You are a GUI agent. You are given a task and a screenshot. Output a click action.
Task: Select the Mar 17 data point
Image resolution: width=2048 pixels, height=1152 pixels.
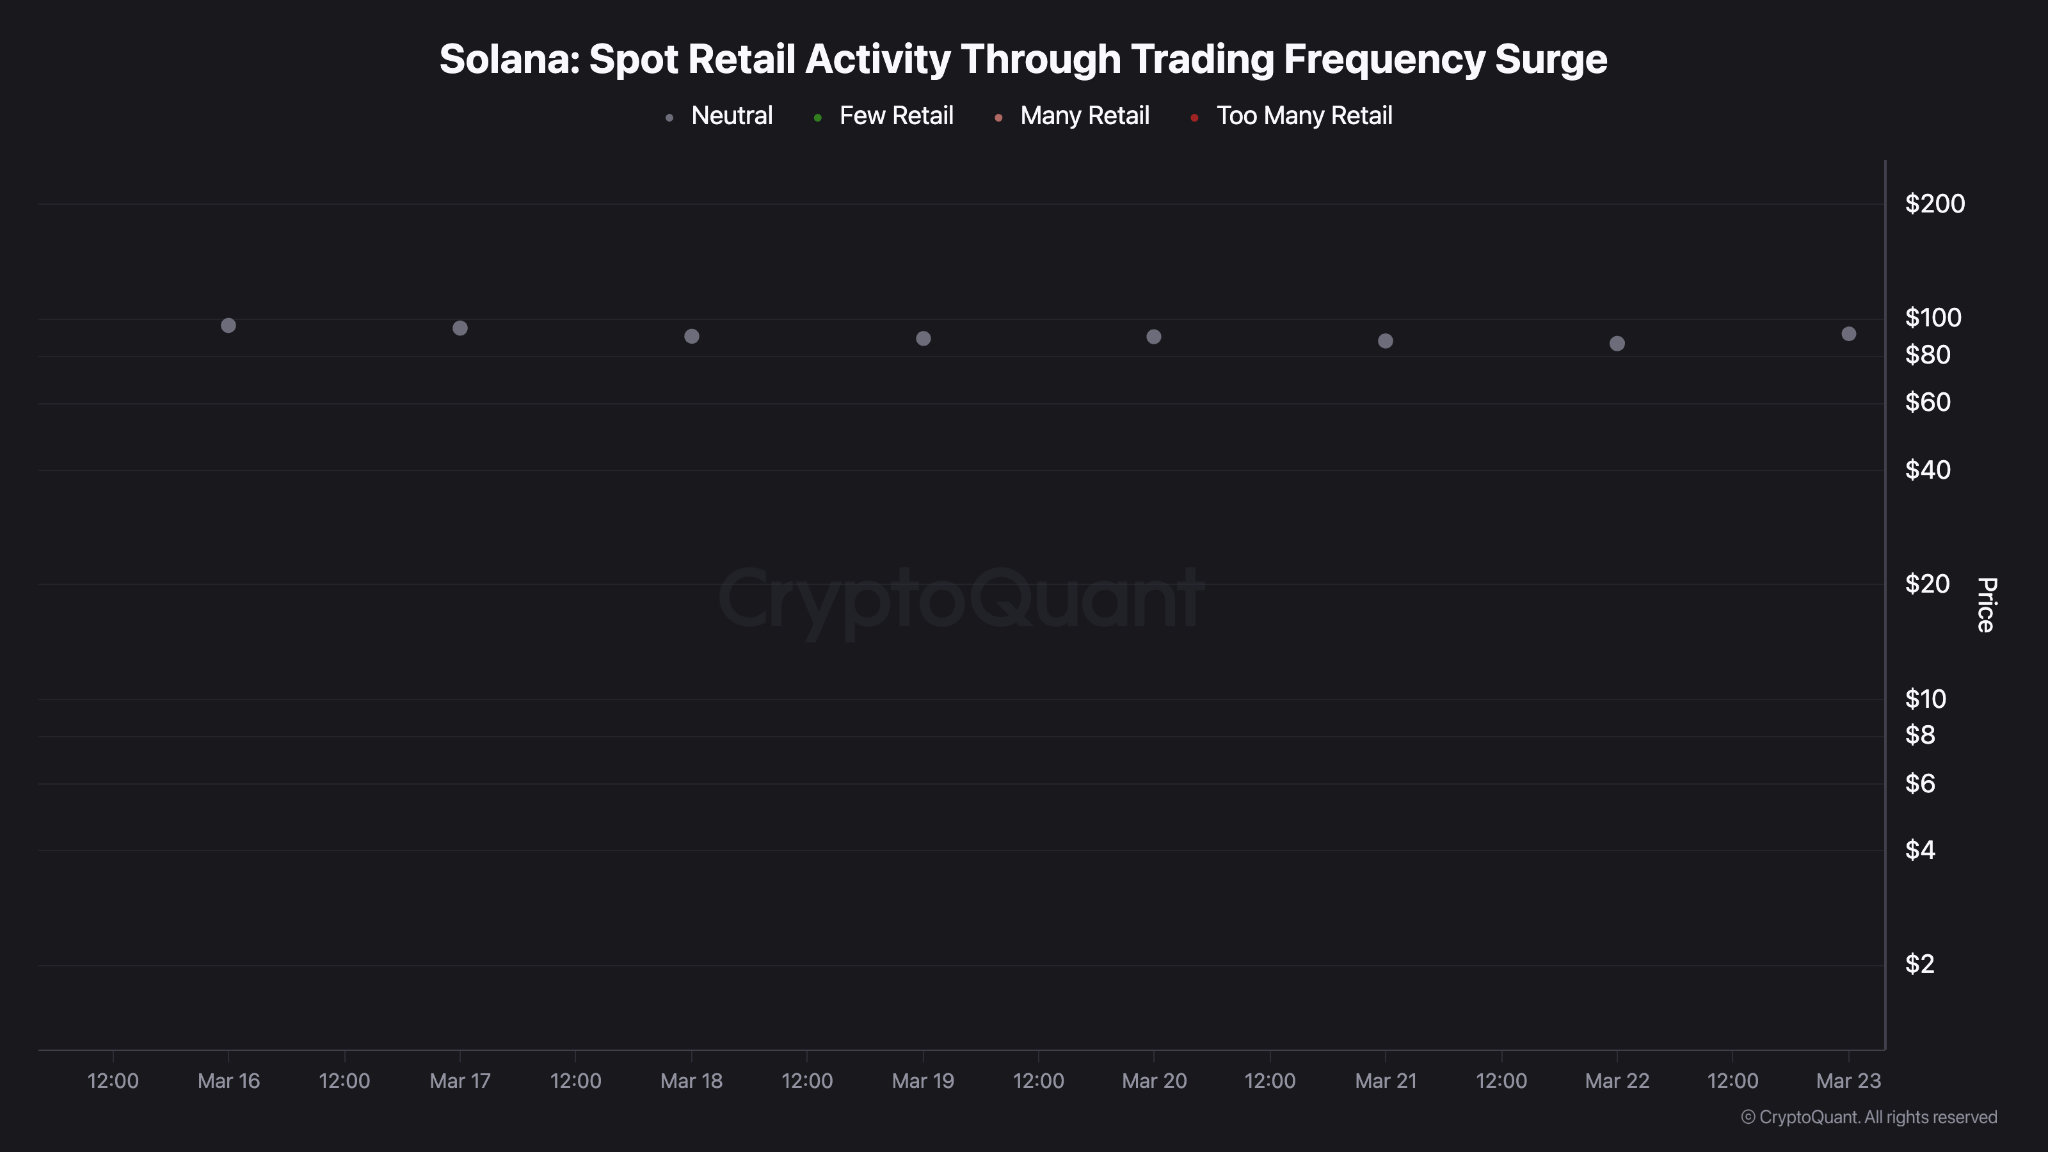click(460, 328)
